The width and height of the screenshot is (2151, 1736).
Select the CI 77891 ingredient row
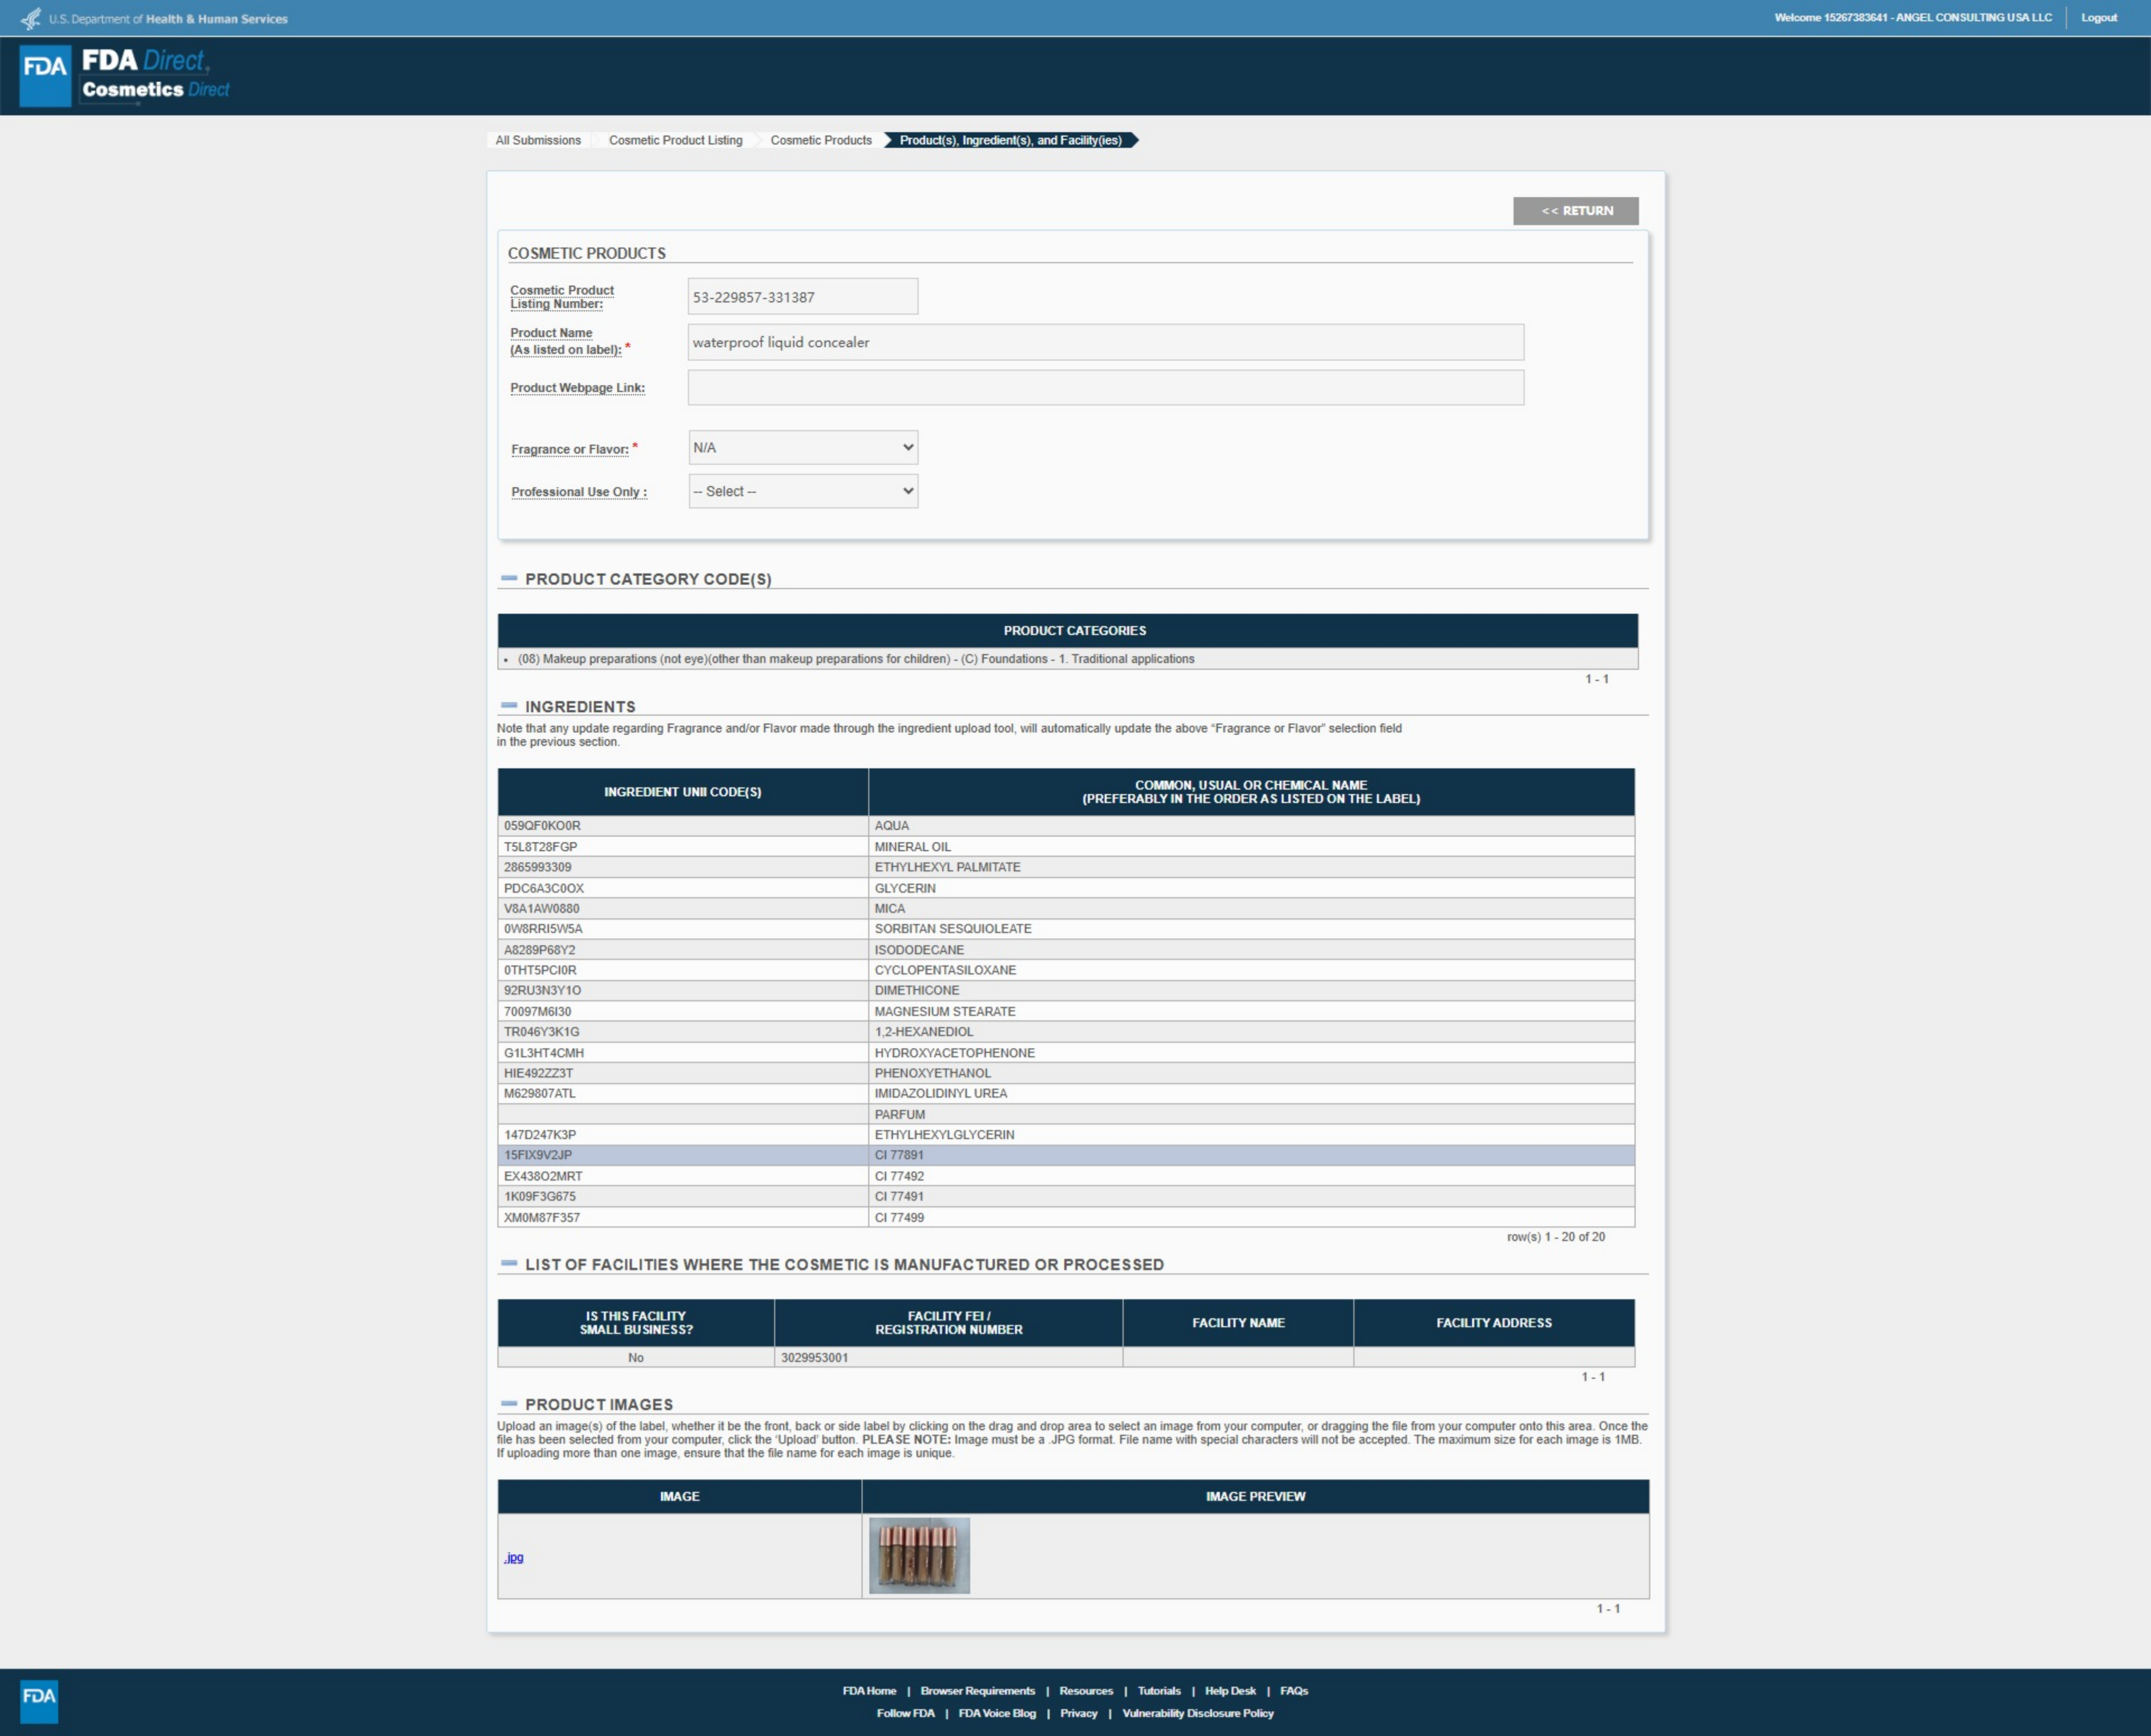[x=1065, y=1155]
